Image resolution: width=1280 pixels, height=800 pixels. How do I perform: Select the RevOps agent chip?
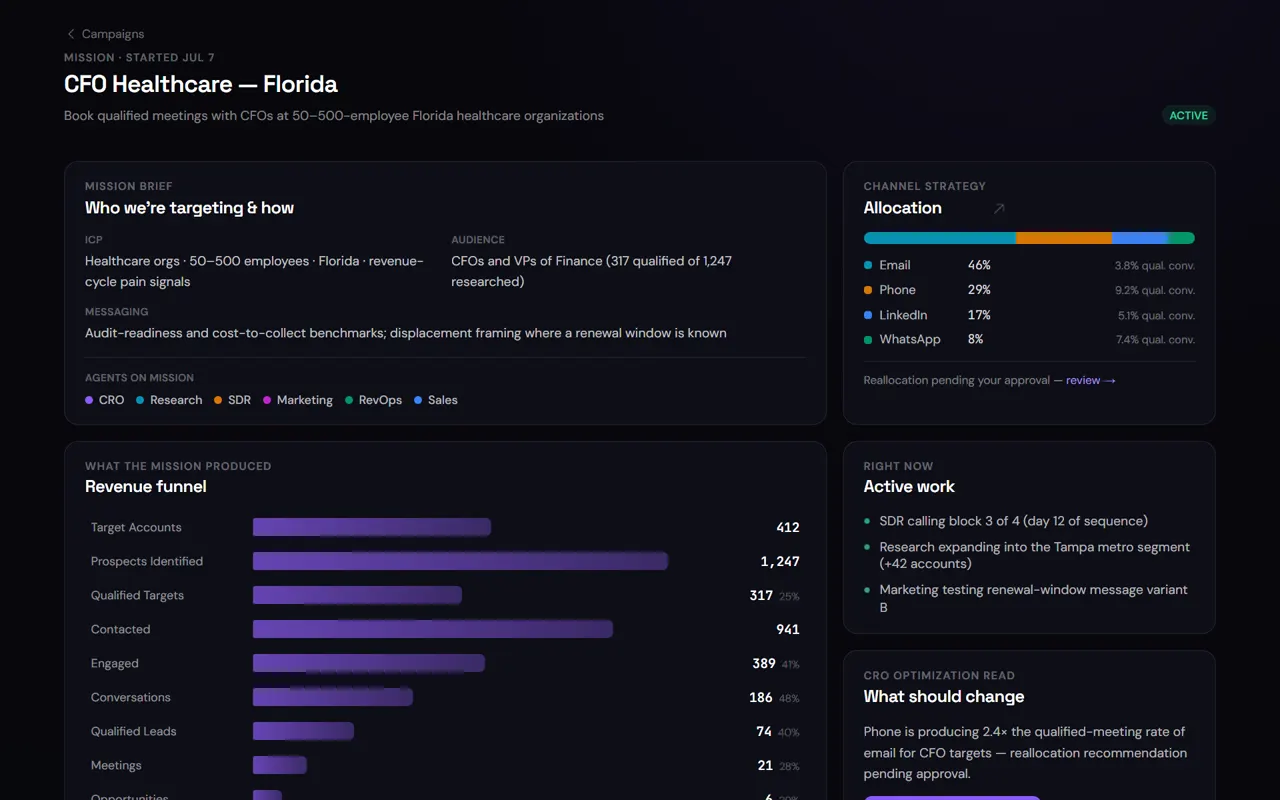point(373,400)
